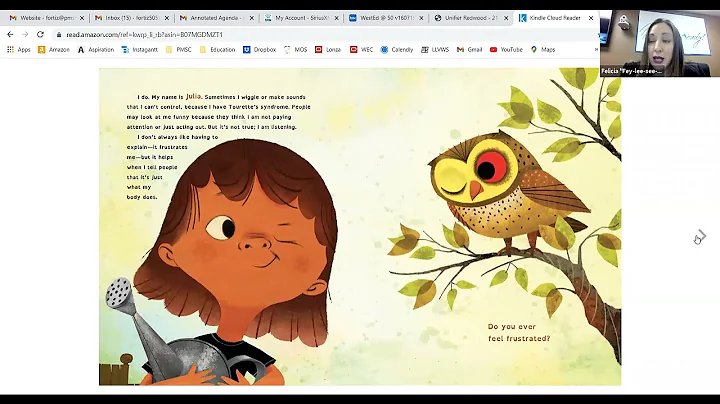Open the Dropbox bookmark
This screenshot has width=720, height=404.
coord(259,50)
